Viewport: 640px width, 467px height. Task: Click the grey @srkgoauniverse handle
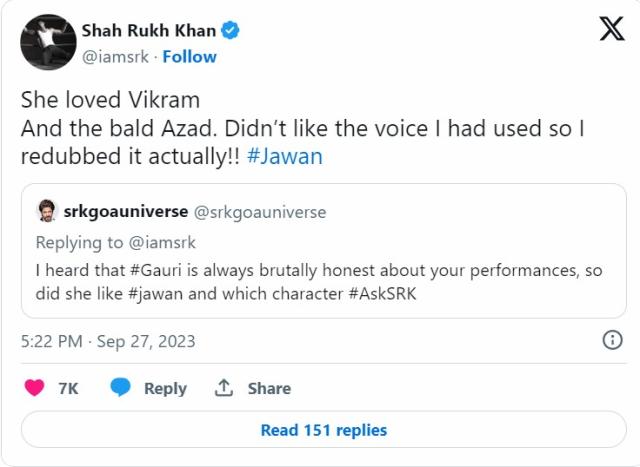259,211
